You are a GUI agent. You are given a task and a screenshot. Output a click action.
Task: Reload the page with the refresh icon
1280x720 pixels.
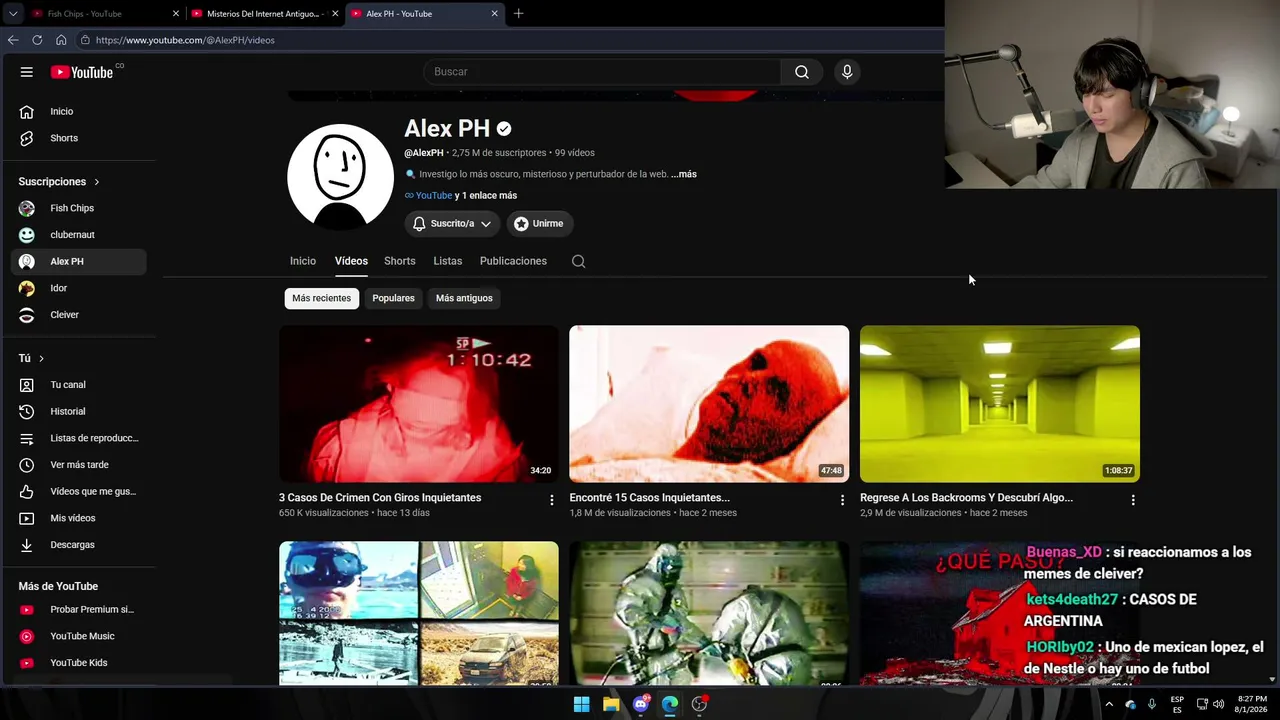pyautogui.click(x=37, y=40)
